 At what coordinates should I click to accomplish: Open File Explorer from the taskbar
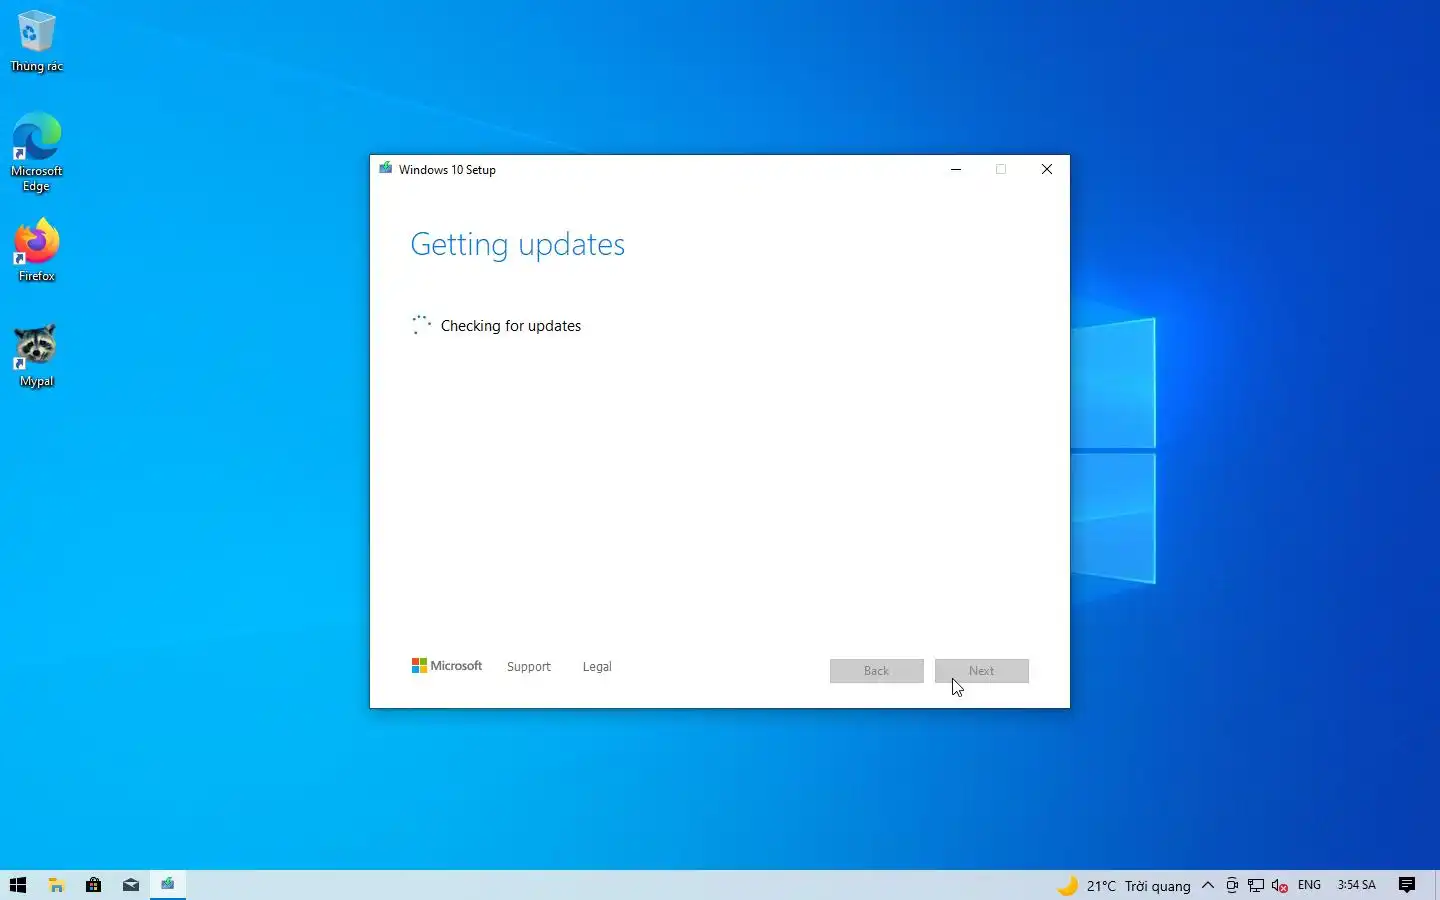pos(56,885)
